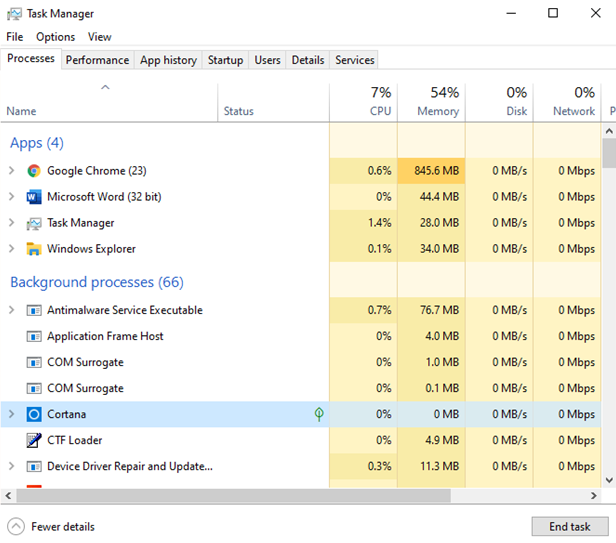Screen dimensions: 616x543
Task: Switch to the Startup tab
Action: click(225, 60)
